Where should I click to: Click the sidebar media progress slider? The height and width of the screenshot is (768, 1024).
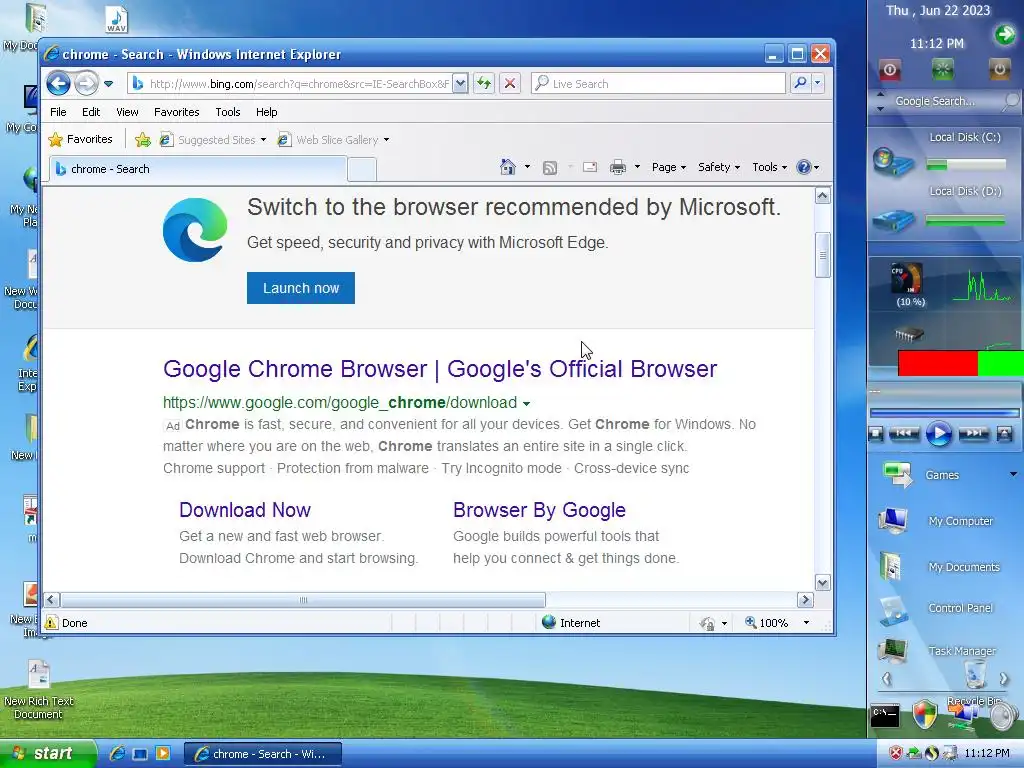tap(944, 413)
